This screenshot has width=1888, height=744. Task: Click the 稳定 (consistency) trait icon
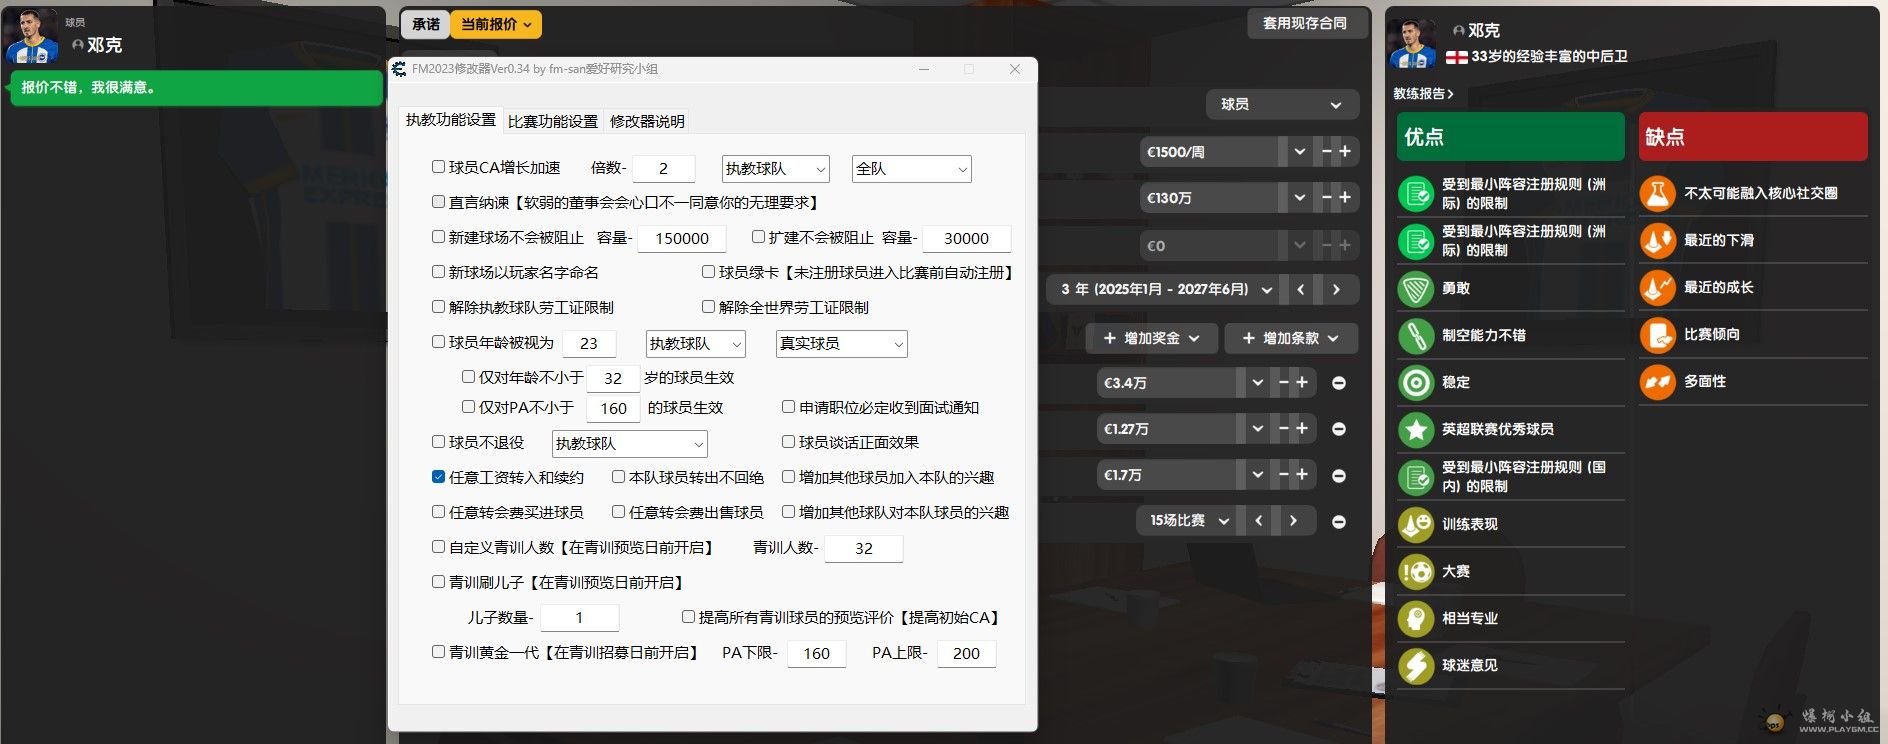(x=1416, y=383)
